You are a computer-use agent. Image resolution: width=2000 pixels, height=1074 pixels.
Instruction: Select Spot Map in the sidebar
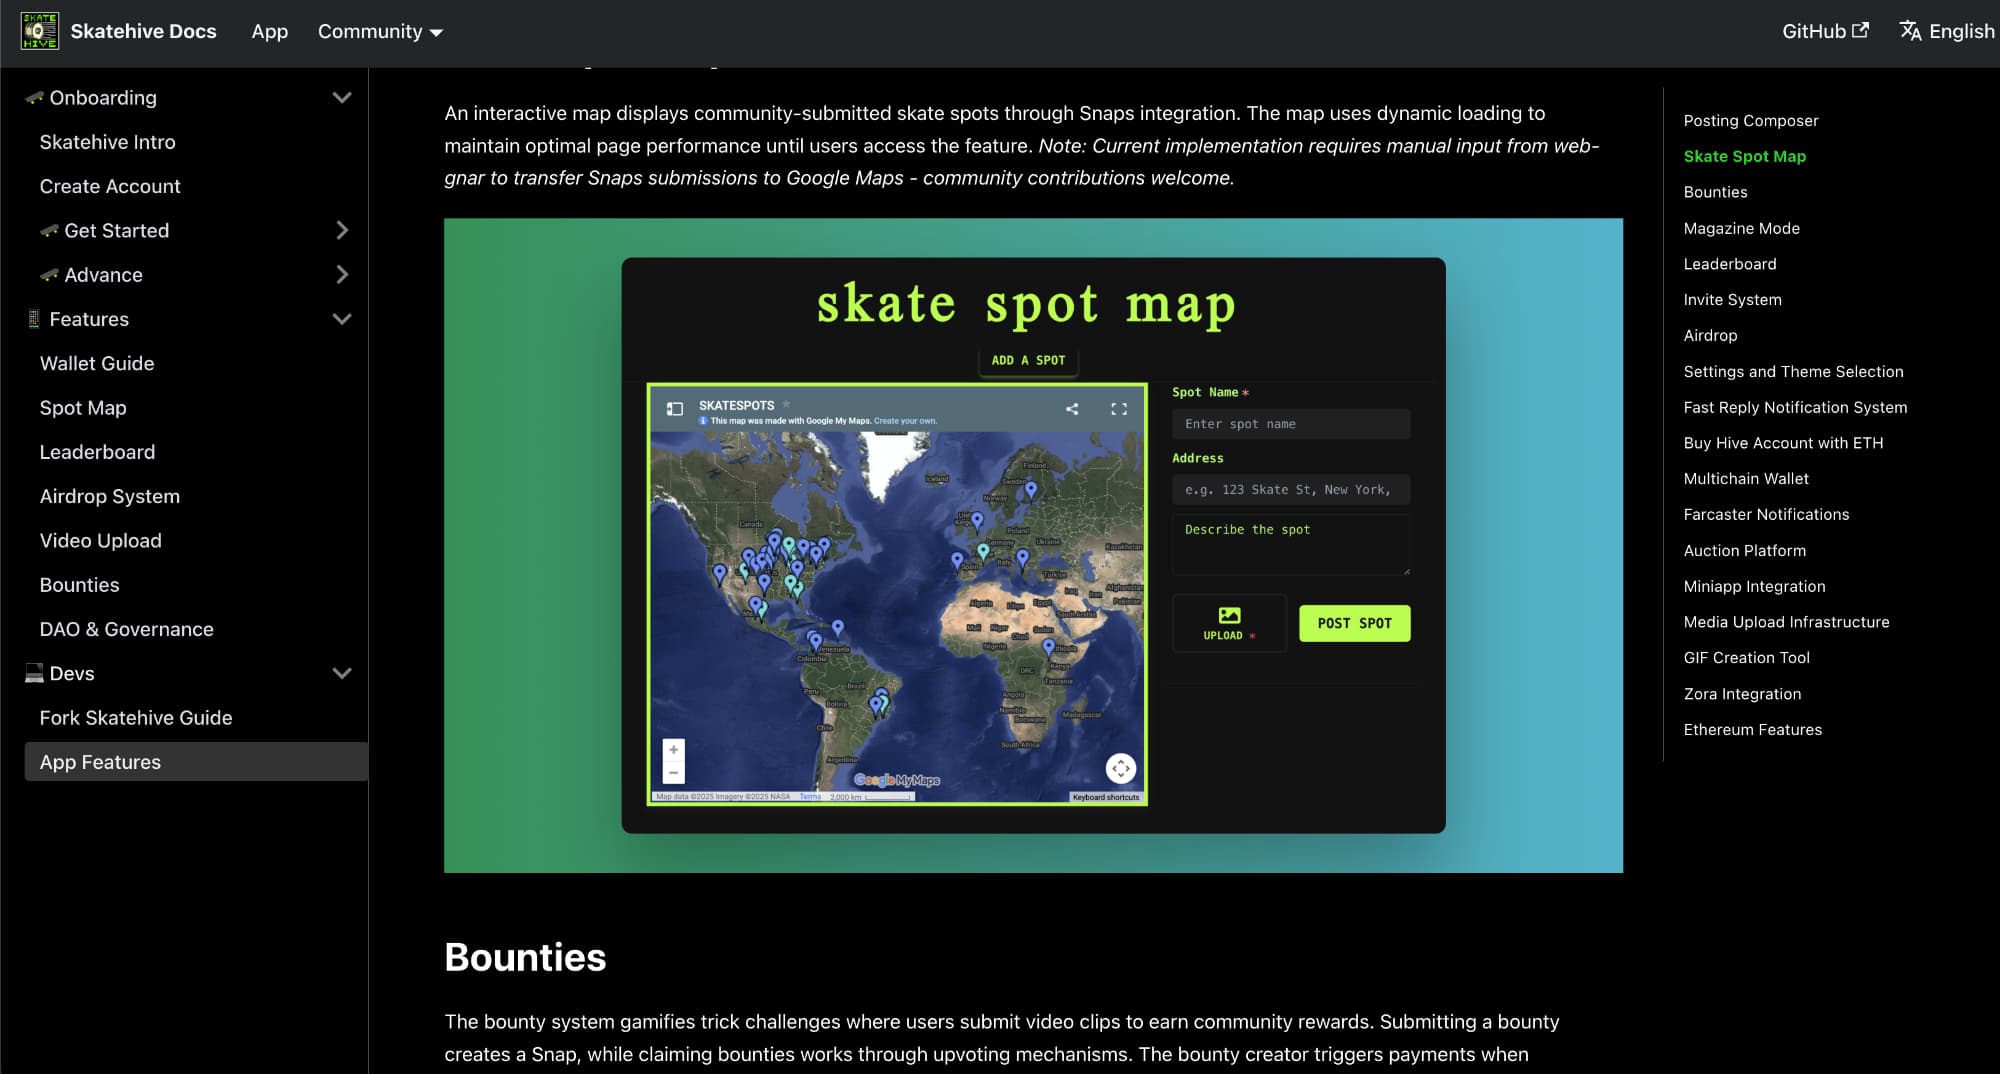(83, 408)
